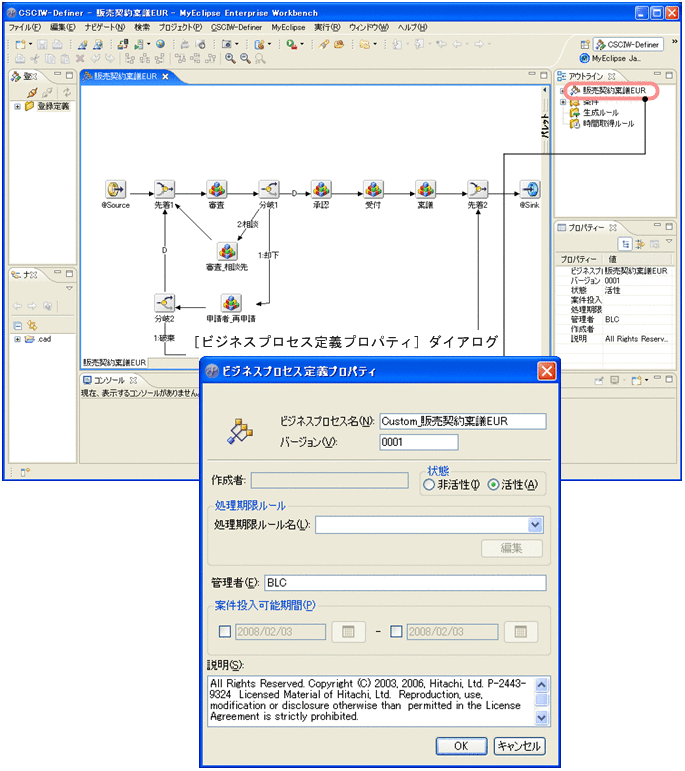Click キャンセル in the dialog

coord(519,746)
